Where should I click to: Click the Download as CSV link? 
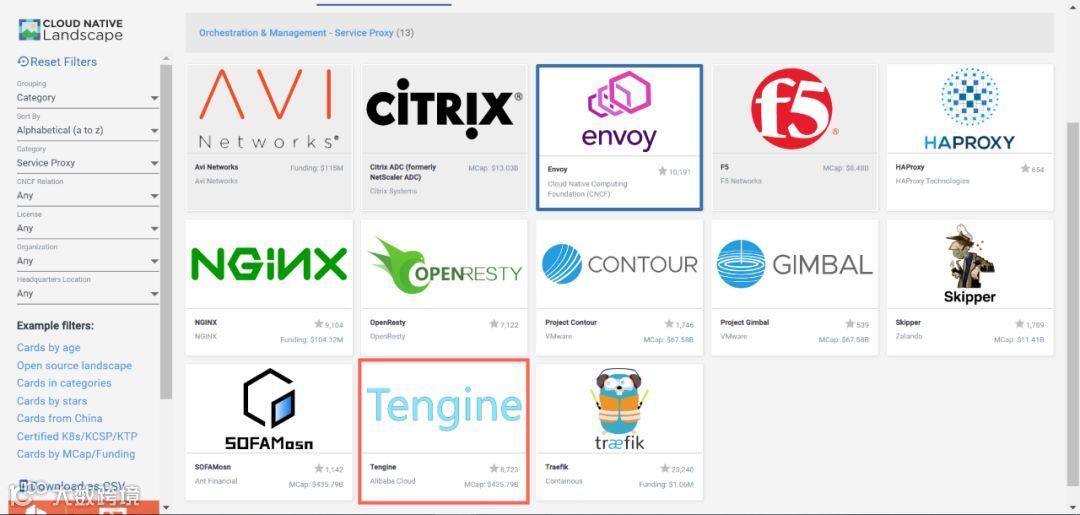coord(72,487)
